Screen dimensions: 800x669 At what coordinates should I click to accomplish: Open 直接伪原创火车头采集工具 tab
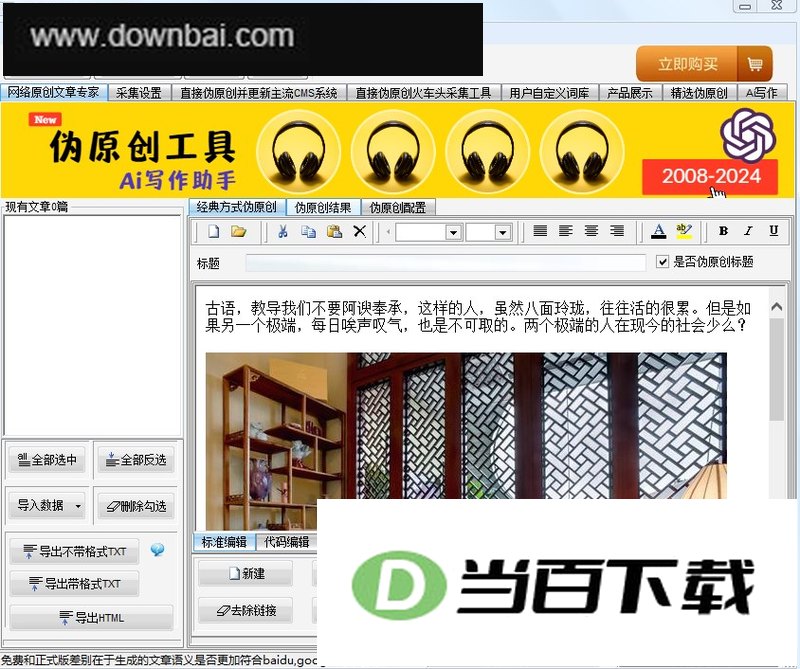coord(423,93)
